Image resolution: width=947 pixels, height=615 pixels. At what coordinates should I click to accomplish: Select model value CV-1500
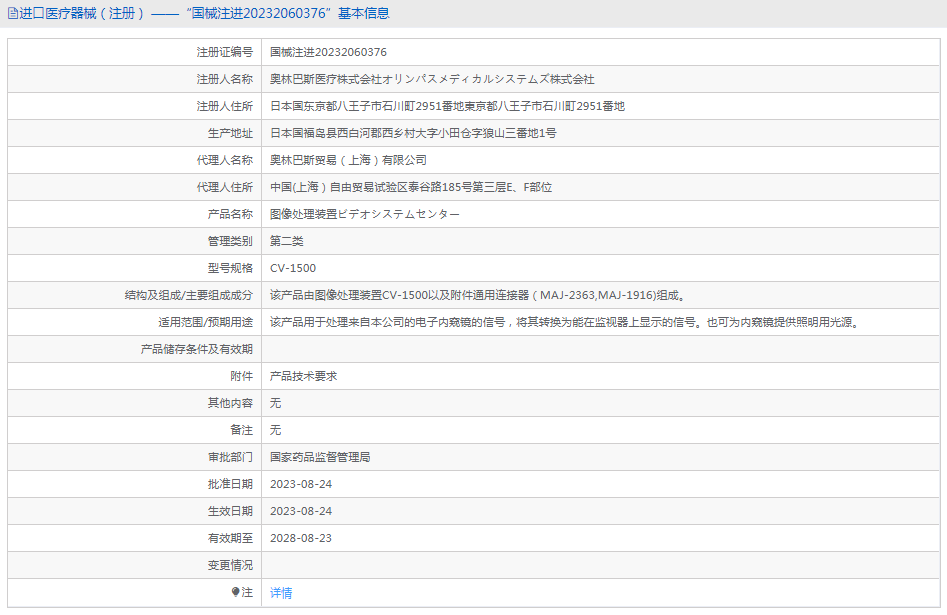293,268
